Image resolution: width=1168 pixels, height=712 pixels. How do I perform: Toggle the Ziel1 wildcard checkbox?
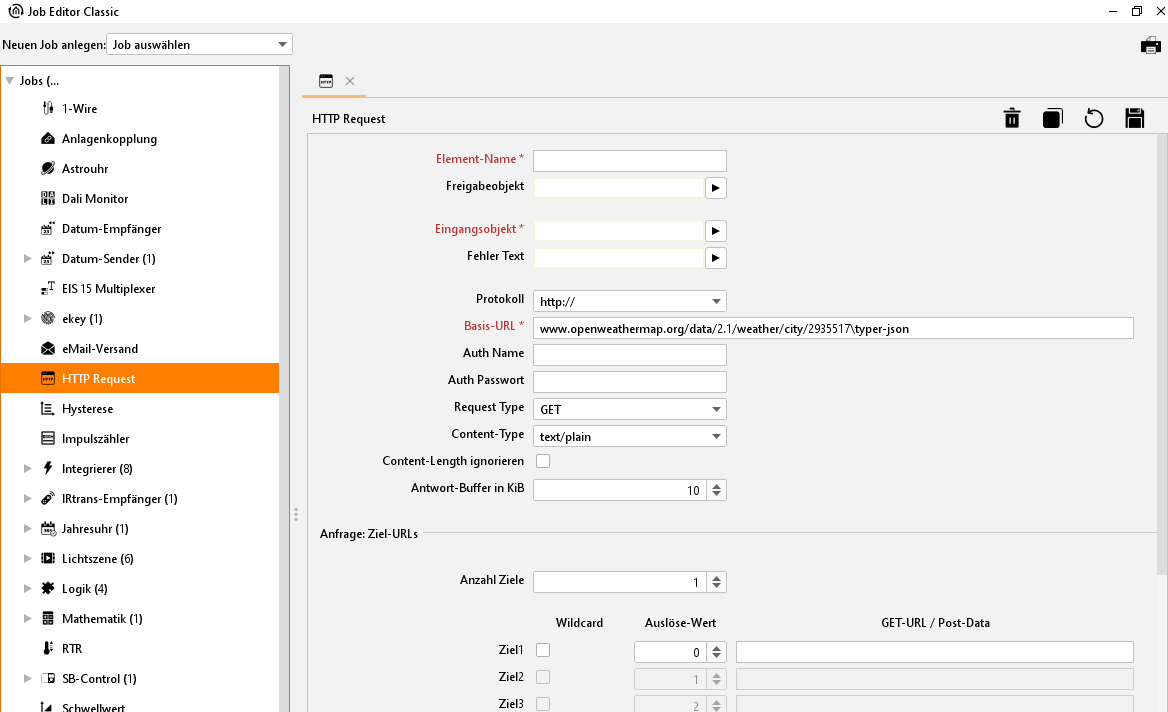pos(543,650)
